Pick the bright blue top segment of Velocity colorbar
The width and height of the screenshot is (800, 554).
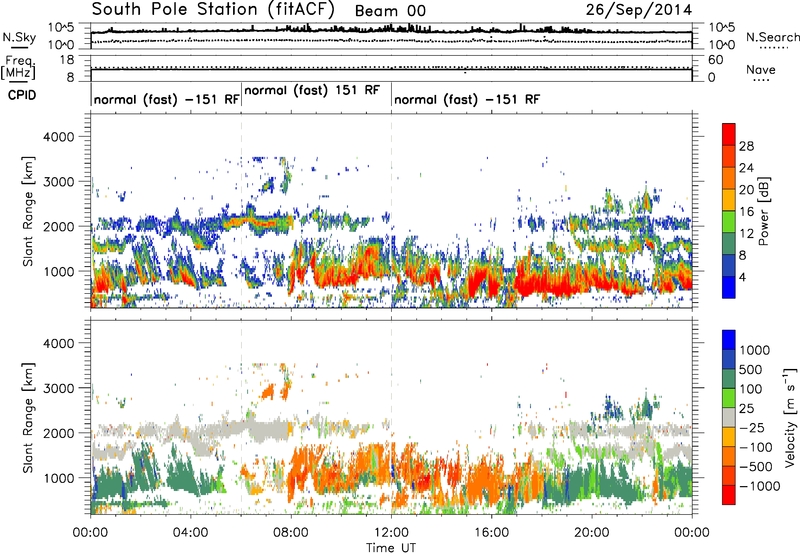point(729,340)
